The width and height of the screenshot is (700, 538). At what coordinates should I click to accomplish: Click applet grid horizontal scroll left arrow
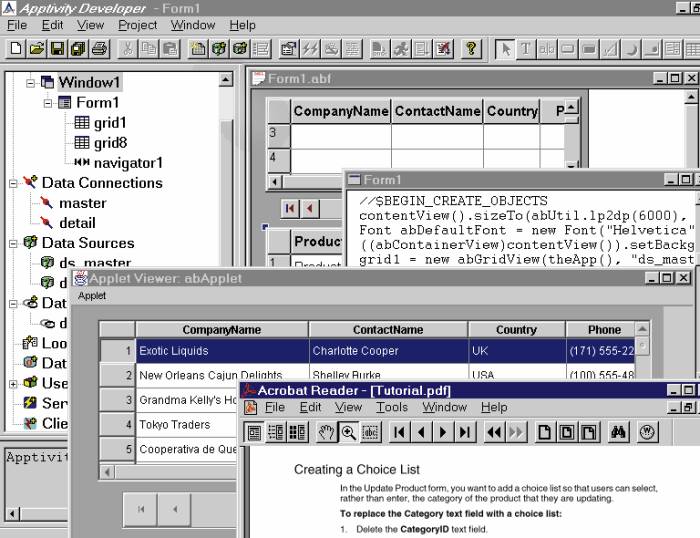click(107, 471)
